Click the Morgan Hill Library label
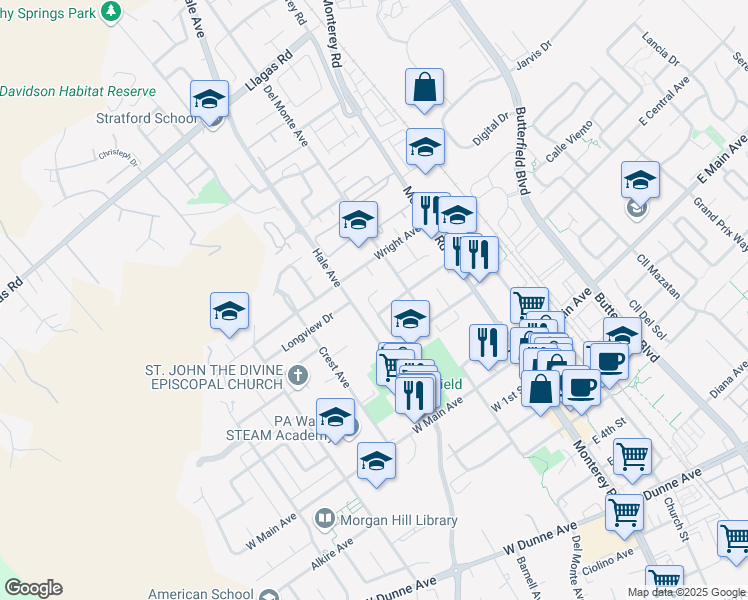This screenshot has height=600, width=748. click(x=399, y=520)
